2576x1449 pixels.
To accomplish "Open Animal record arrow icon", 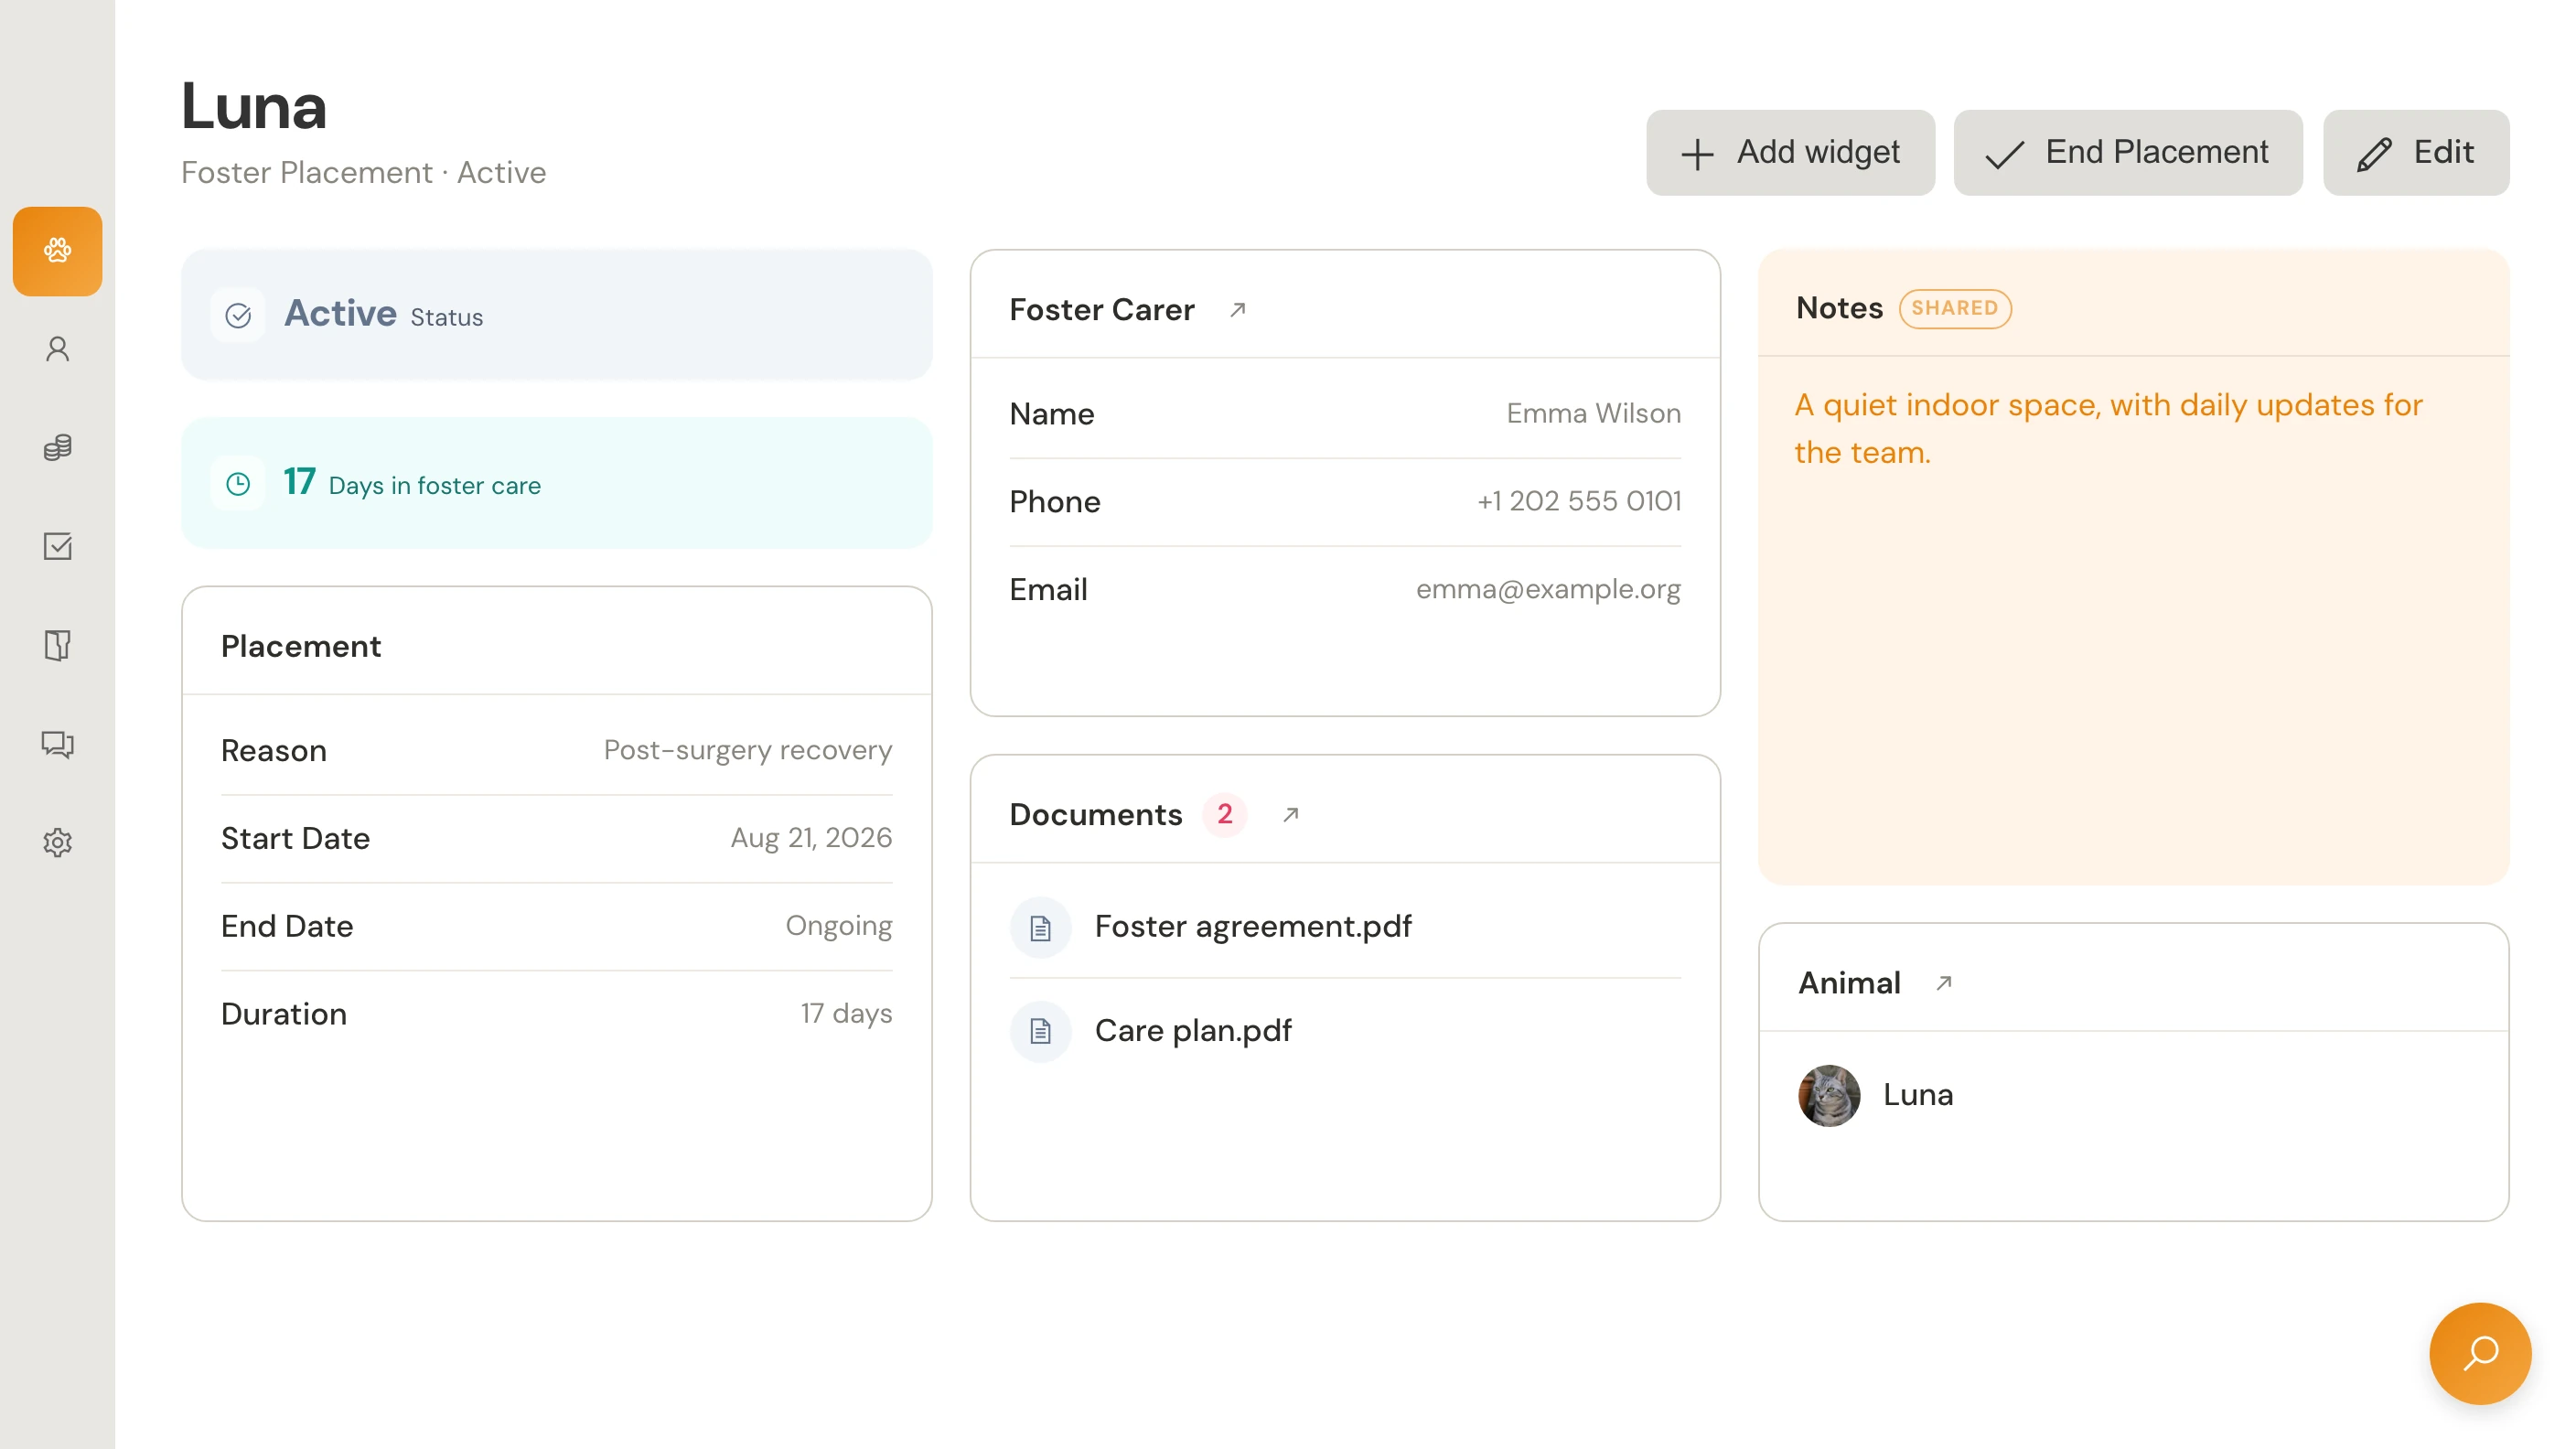I will point(1944,983).
